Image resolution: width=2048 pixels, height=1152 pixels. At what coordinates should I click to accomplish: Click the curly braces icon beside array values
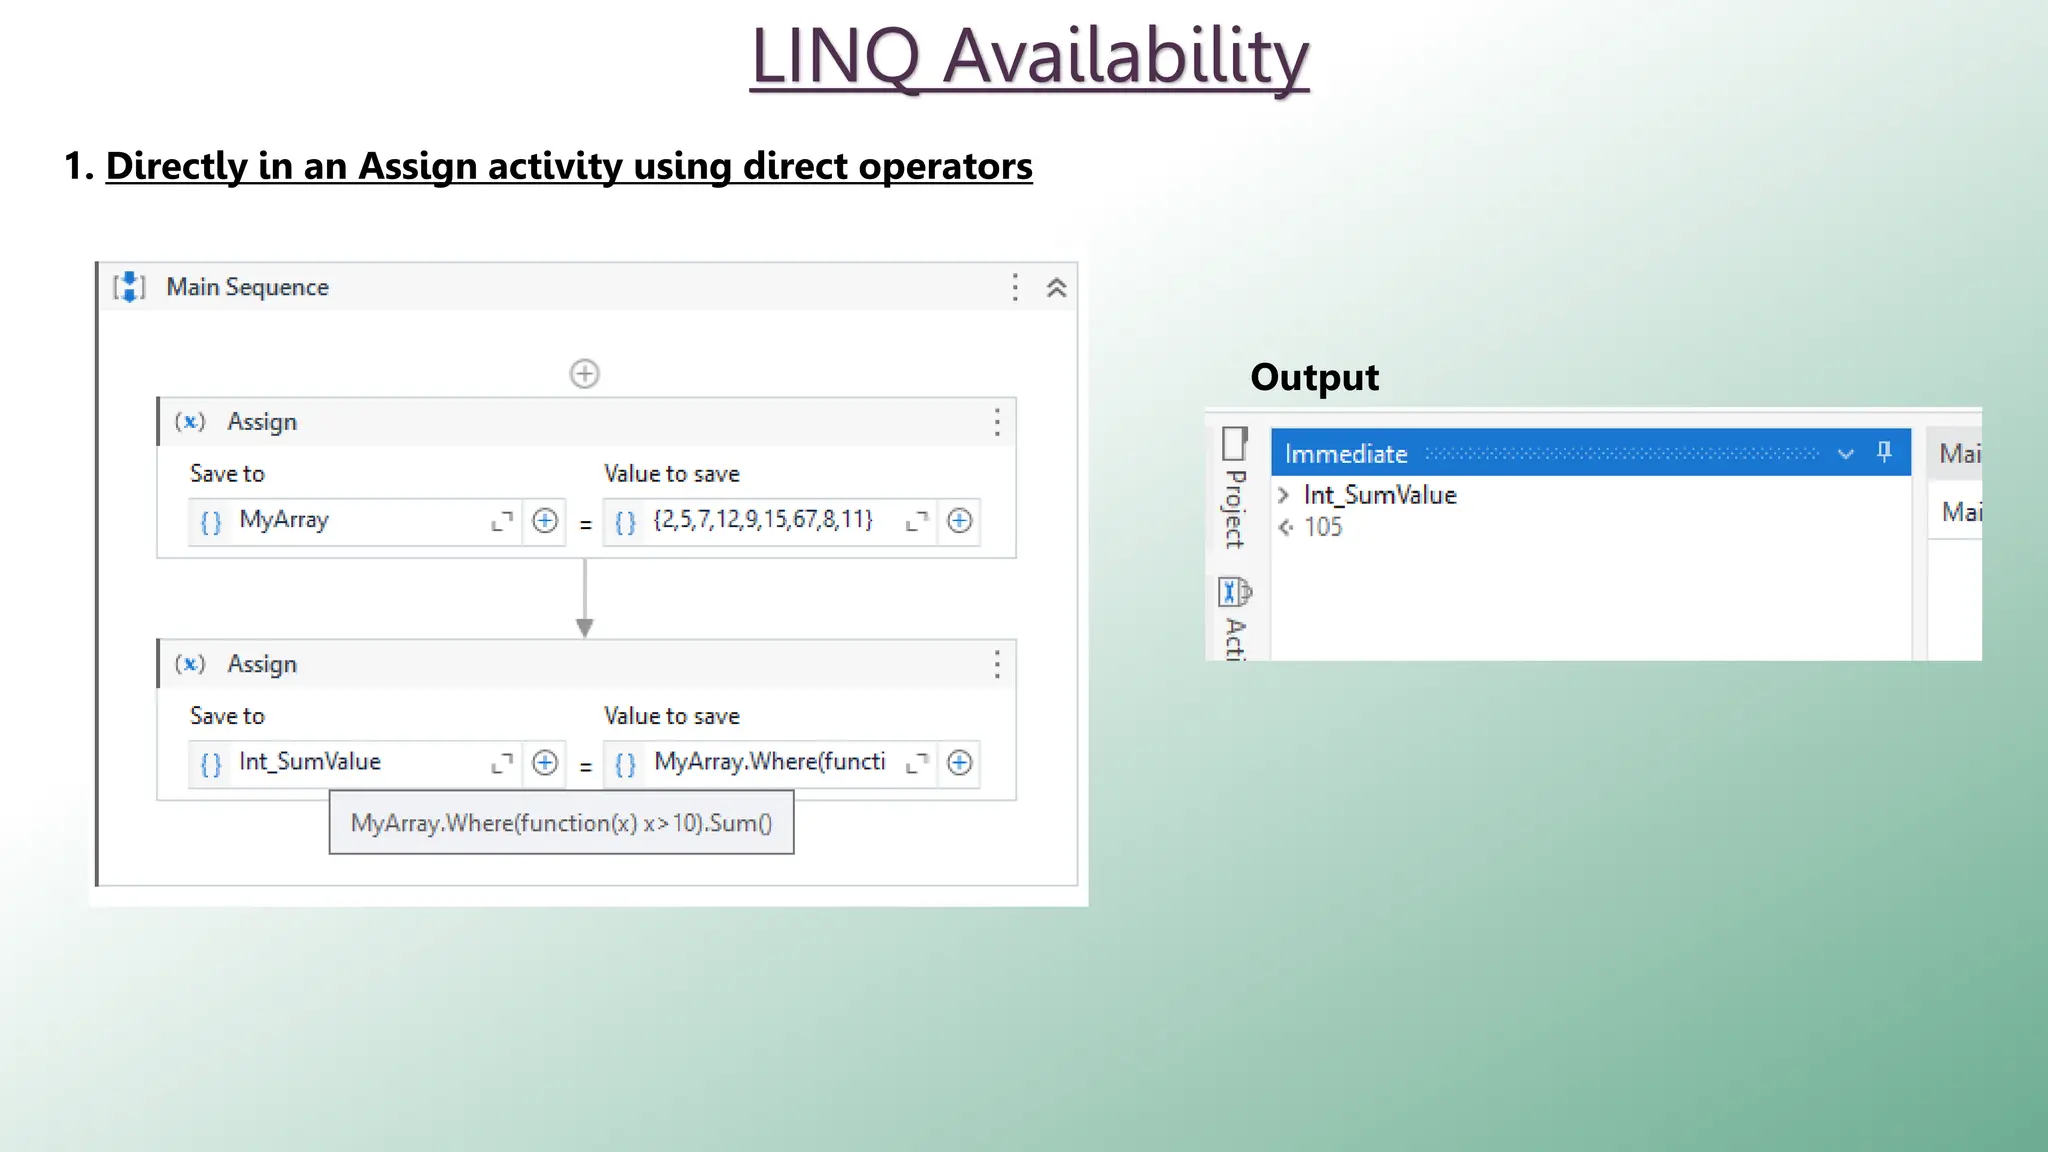[x=626, y=522]
